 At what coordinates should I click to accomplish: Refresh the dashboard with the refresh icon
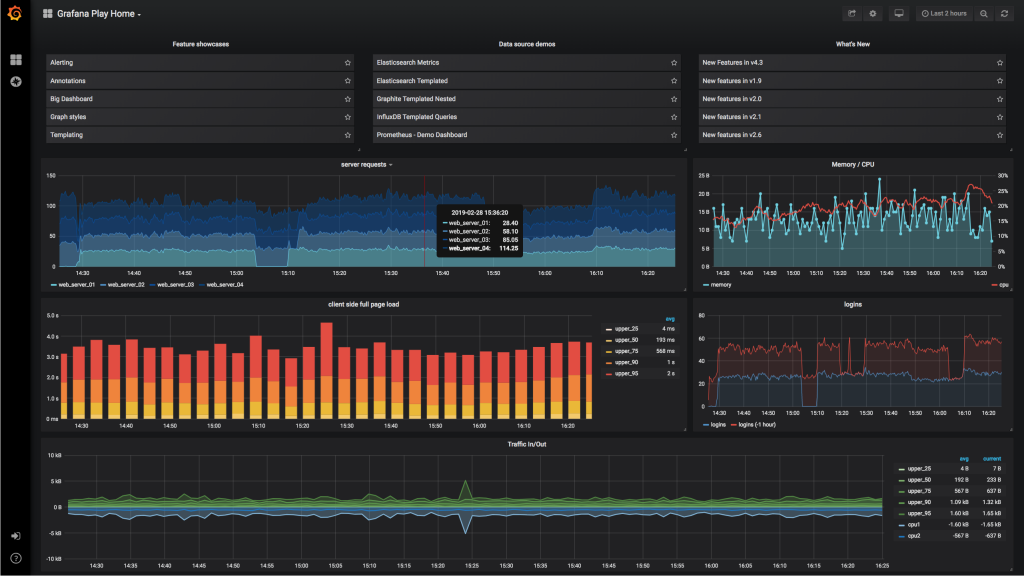(1003, 14)
